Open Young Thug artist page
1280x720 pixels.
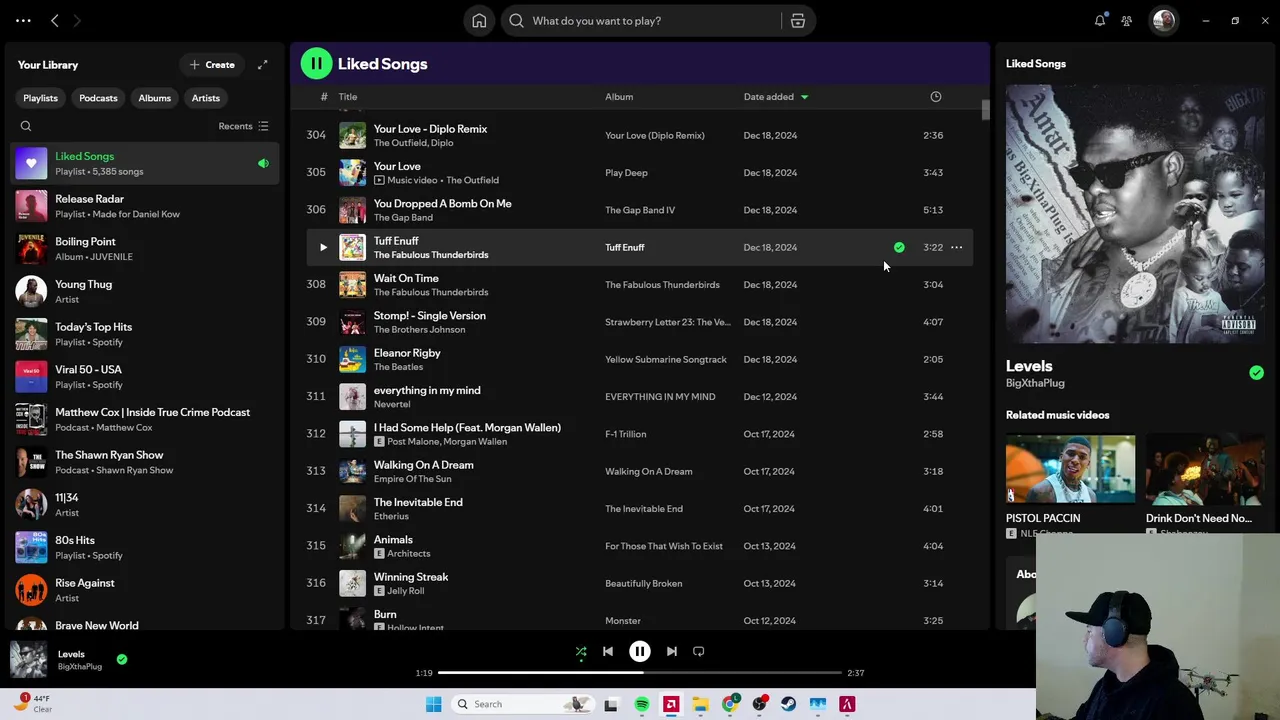[146, 292]
